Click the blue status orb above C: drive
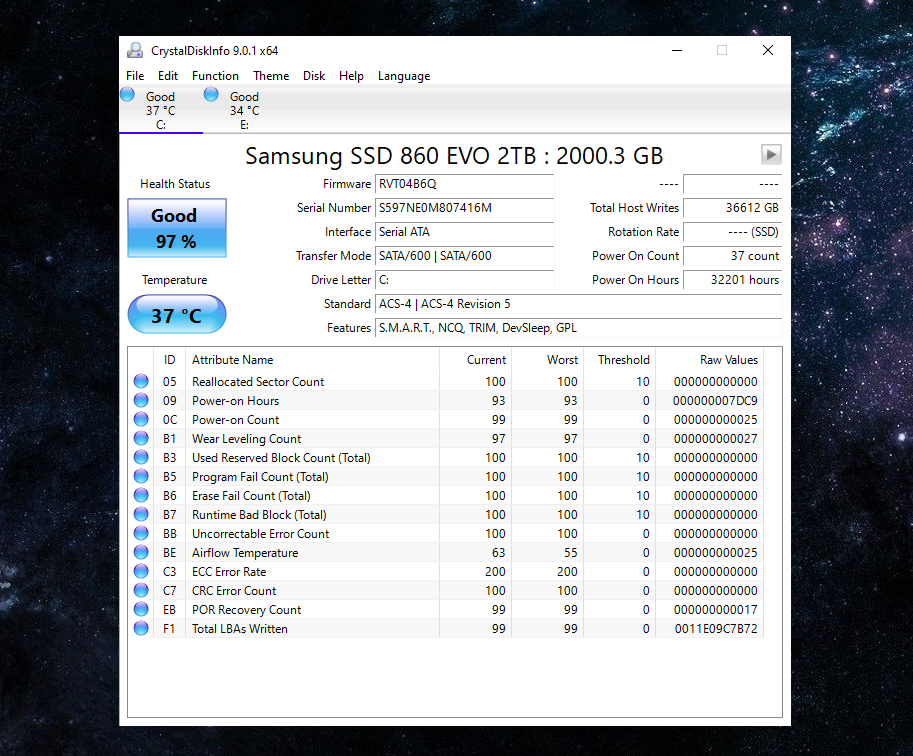913x756 pixels. (x=128, y=94)
